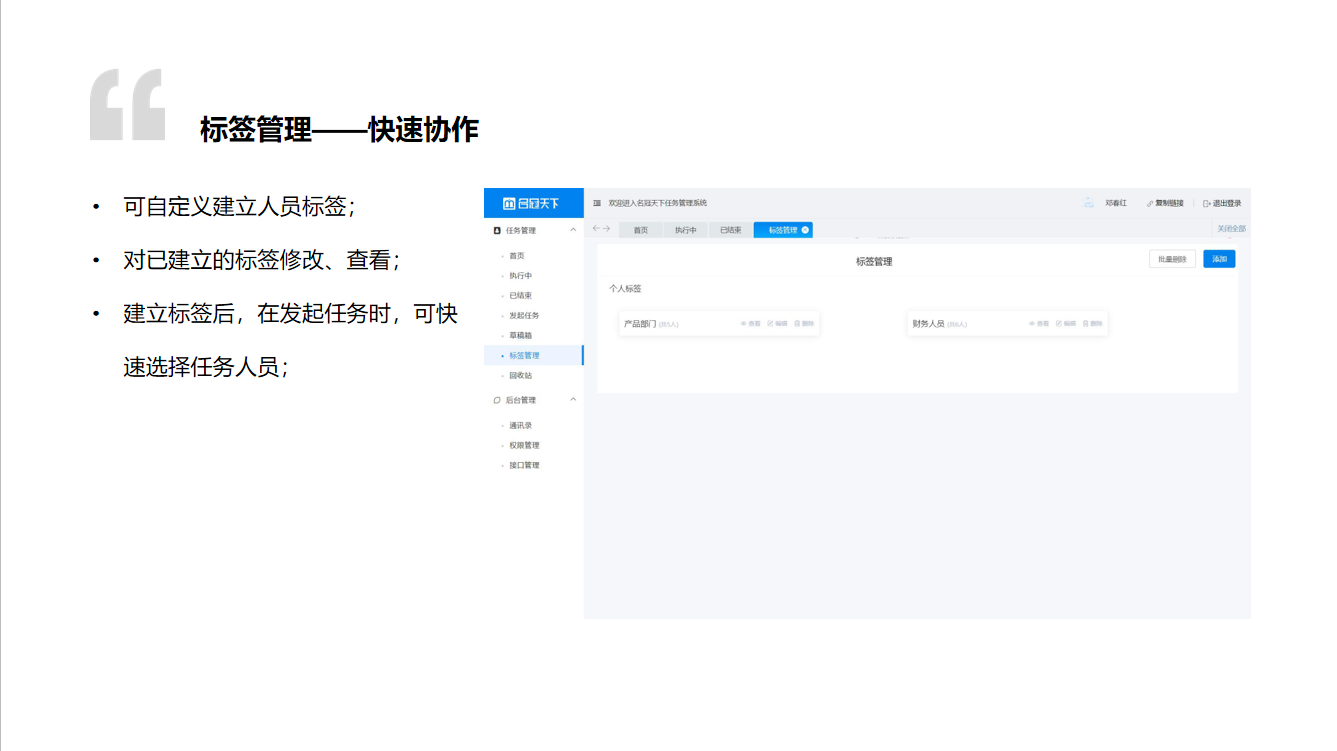Click 关闭全部 to close all tabs
The height and width of the screenshot is (751, 1337).
coord(1231,229)
